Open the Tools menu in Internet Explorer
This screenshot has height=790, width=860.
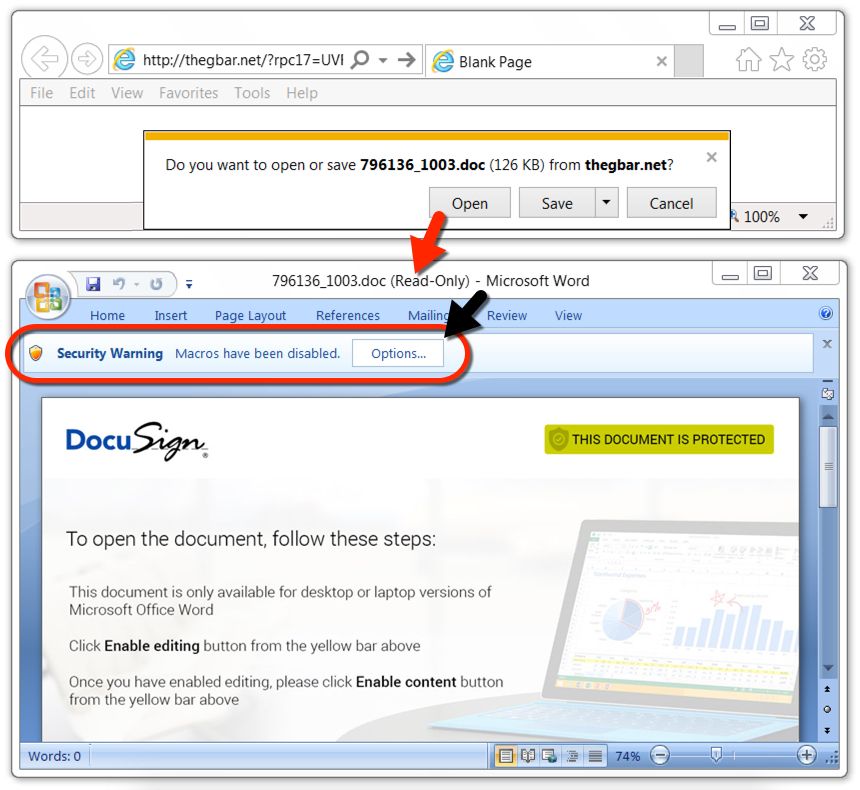pyautogui.click(x=252, y=93)
